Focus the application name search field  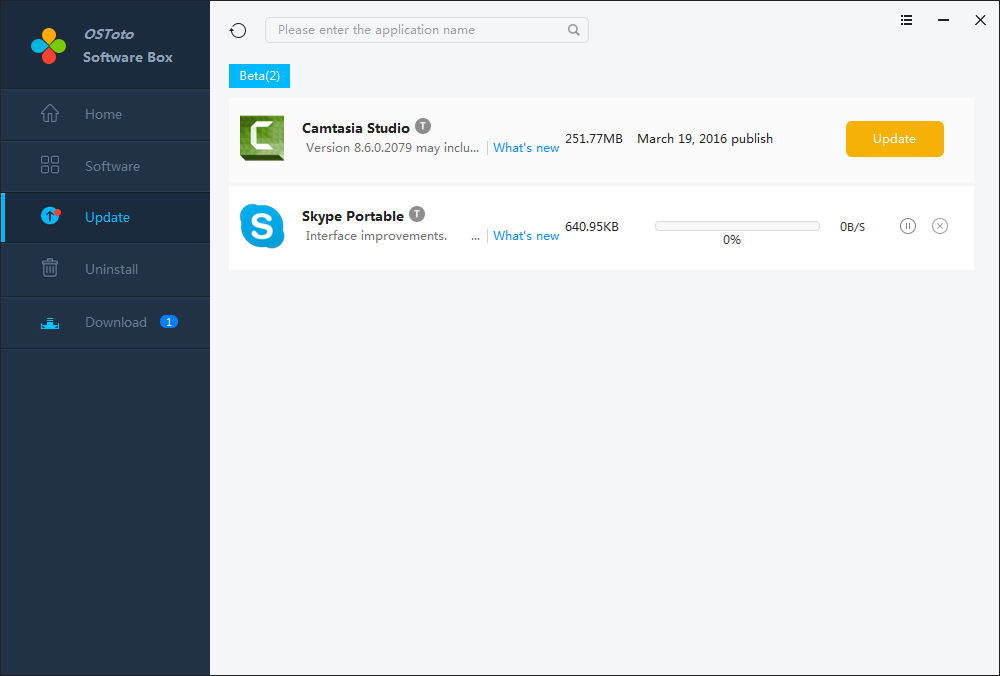point(427,30)
